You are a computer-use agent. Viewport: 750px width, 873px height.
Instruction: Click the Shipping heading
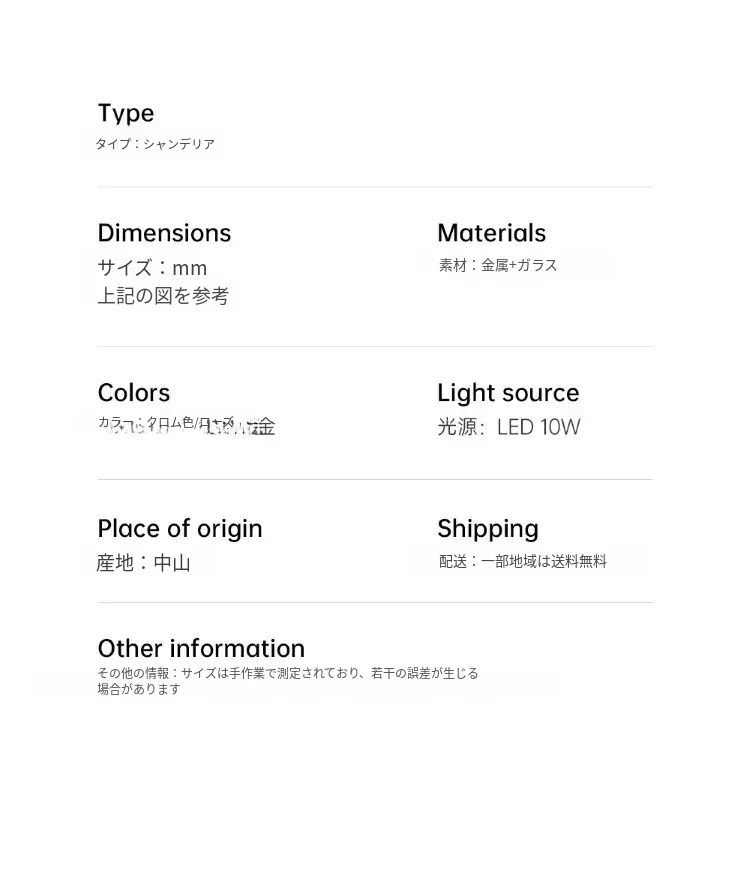[487, 528]
